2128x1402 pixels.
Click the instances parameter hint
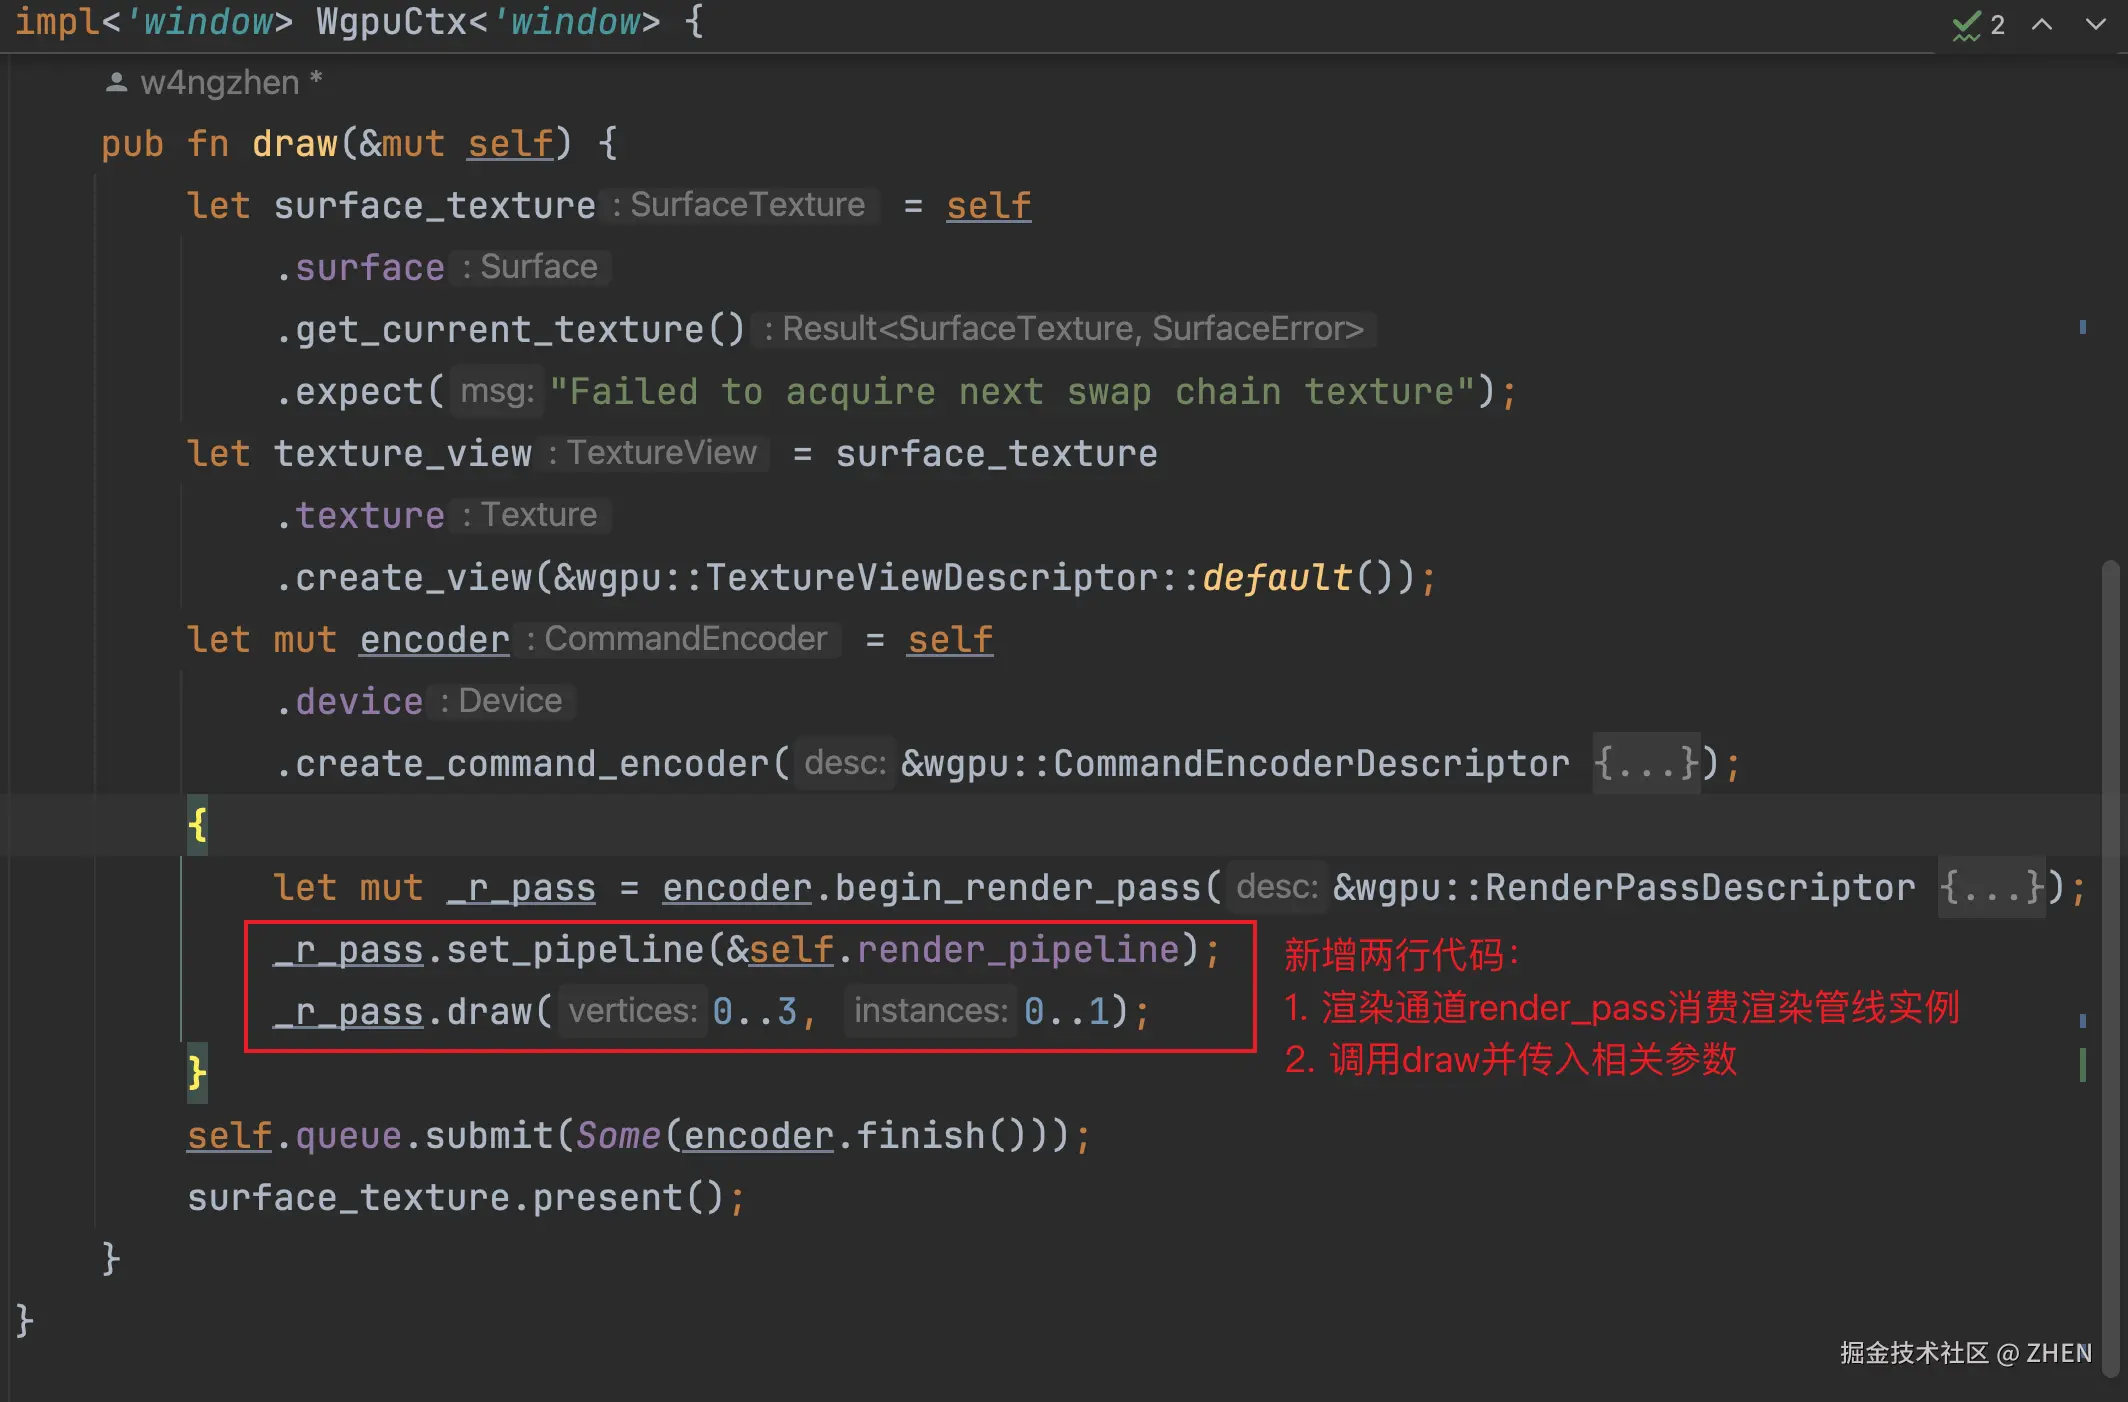[x=930, y=1012]
